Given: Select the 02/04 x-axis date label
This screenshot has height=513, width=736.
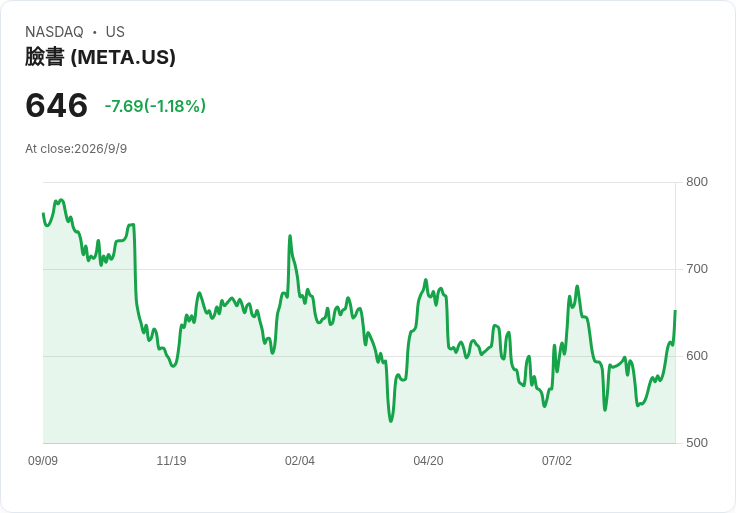Looking at the screenshot, I should pos(299,461).
